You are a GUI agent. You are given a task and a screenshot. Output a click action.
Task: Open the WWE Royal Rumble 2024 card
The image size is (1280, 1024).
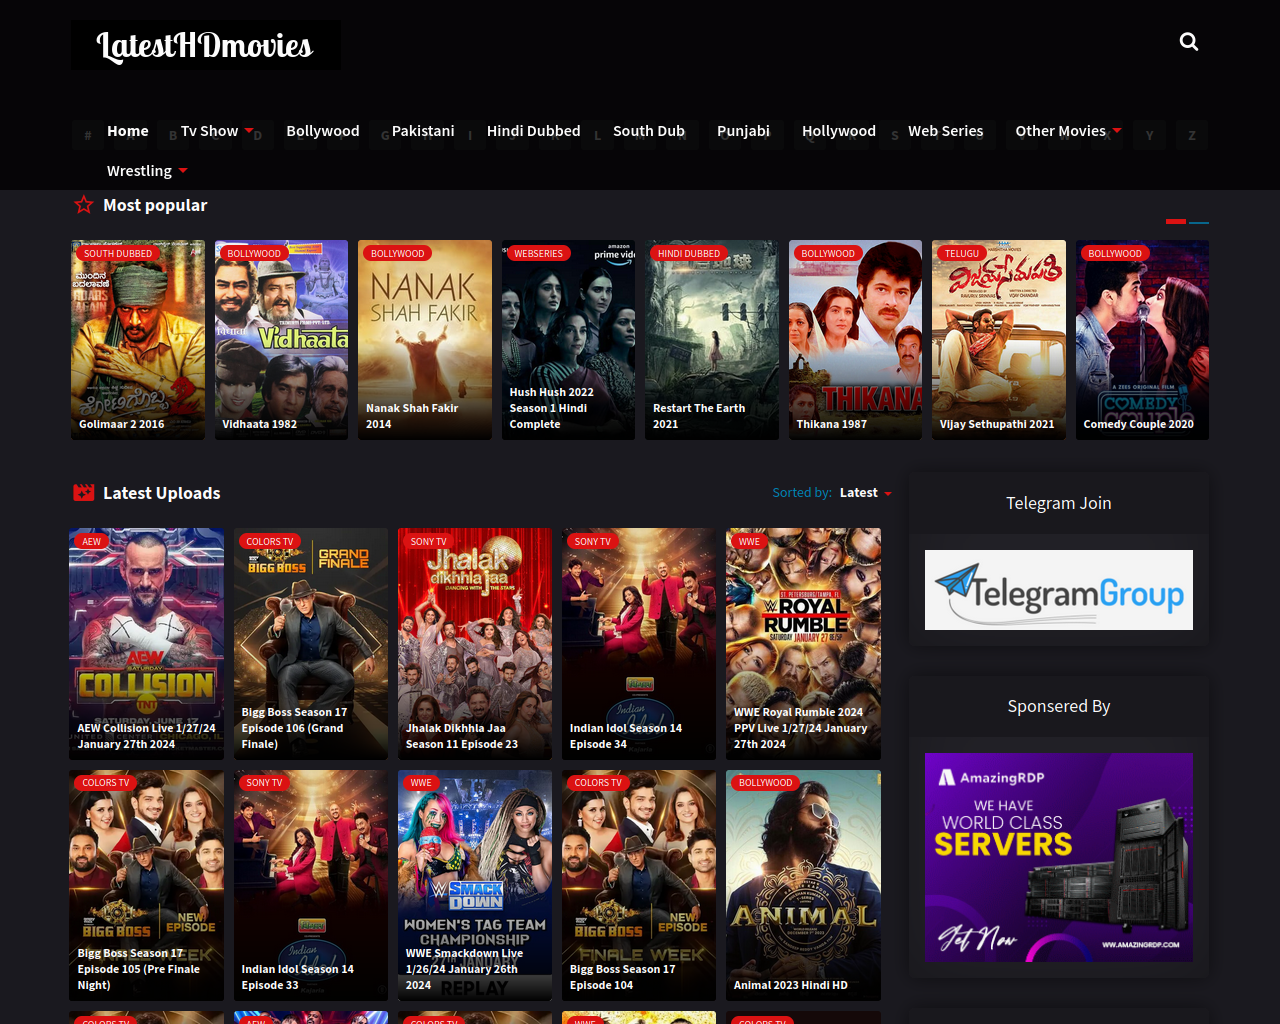coord(803,644)
